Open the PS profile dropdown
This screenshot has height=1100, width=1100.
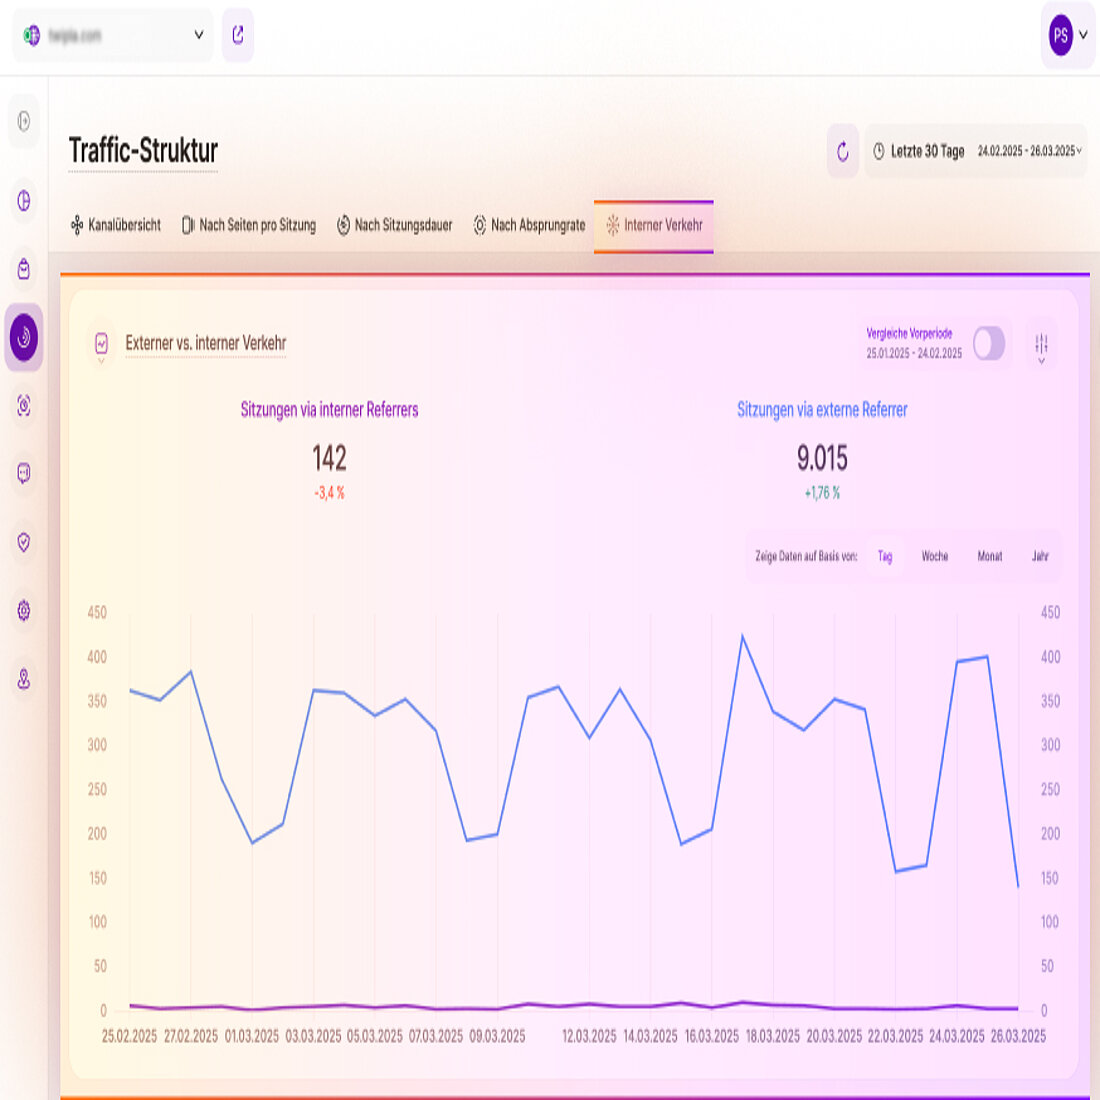pos(1067,33)
